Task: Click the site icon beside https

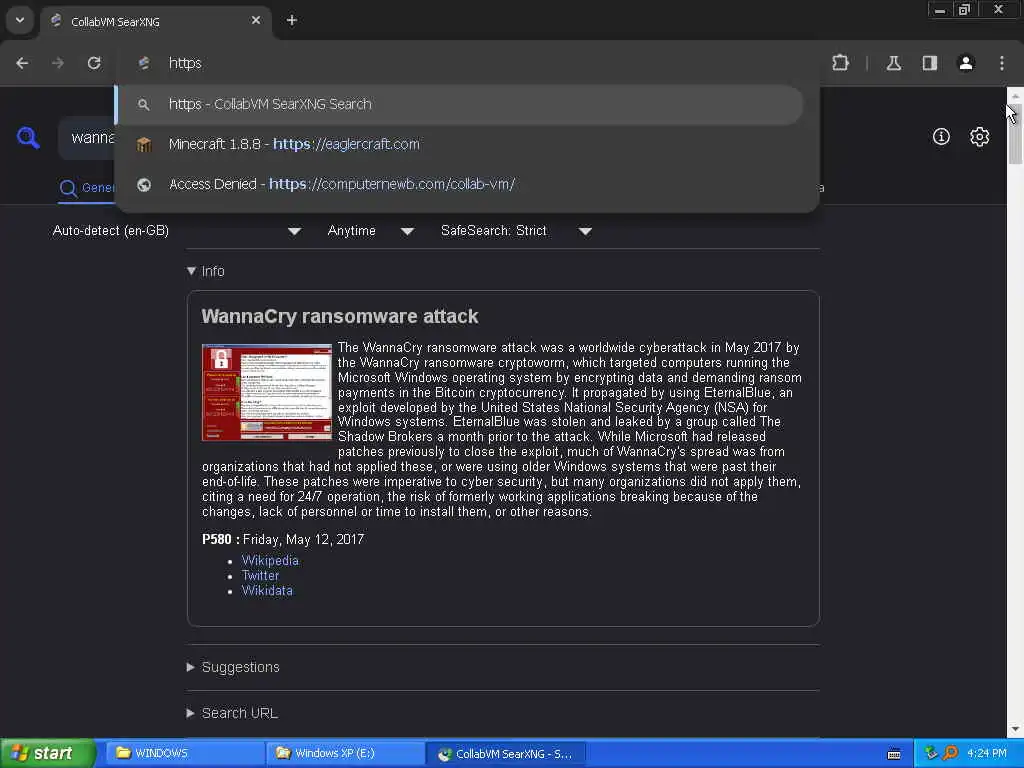Action: pyautogui.click(x=144, y=63)
